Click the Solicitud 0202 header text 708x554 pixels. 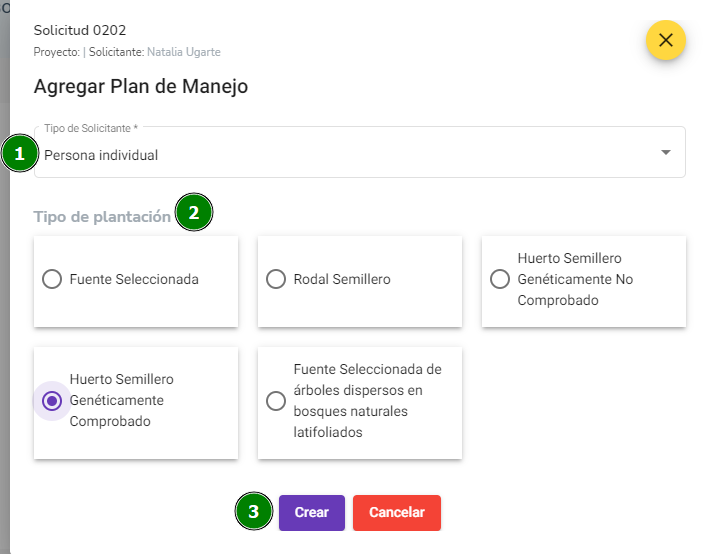[x=80, y=30]
